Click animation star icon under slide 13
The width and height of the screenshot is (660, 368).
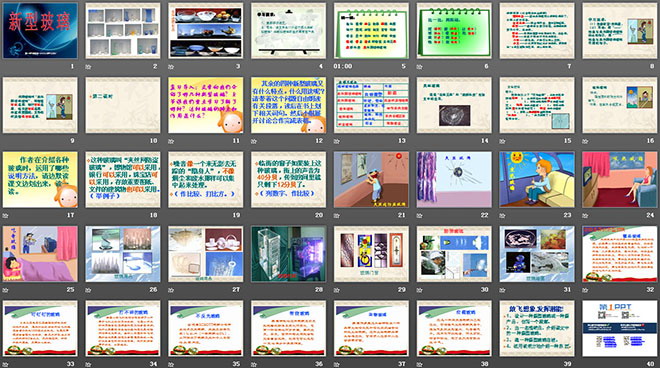point(337,141)
